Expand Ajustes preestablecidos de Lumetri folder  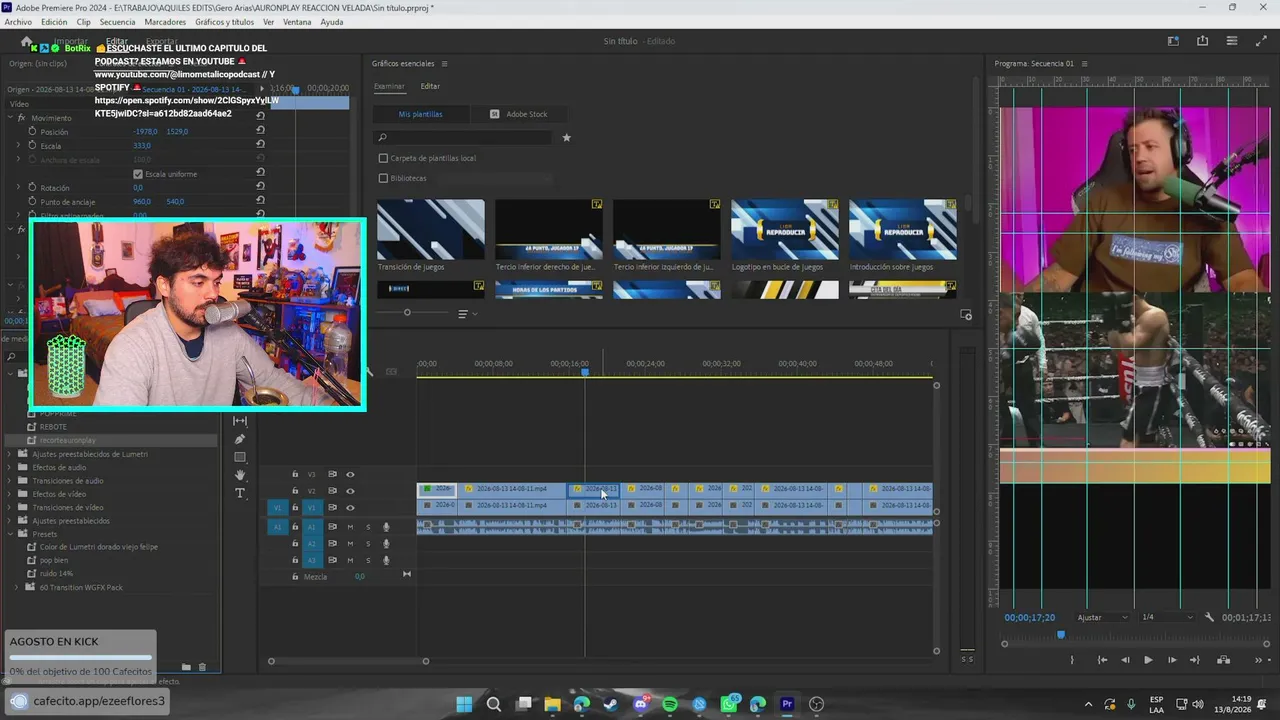[10, 454]
